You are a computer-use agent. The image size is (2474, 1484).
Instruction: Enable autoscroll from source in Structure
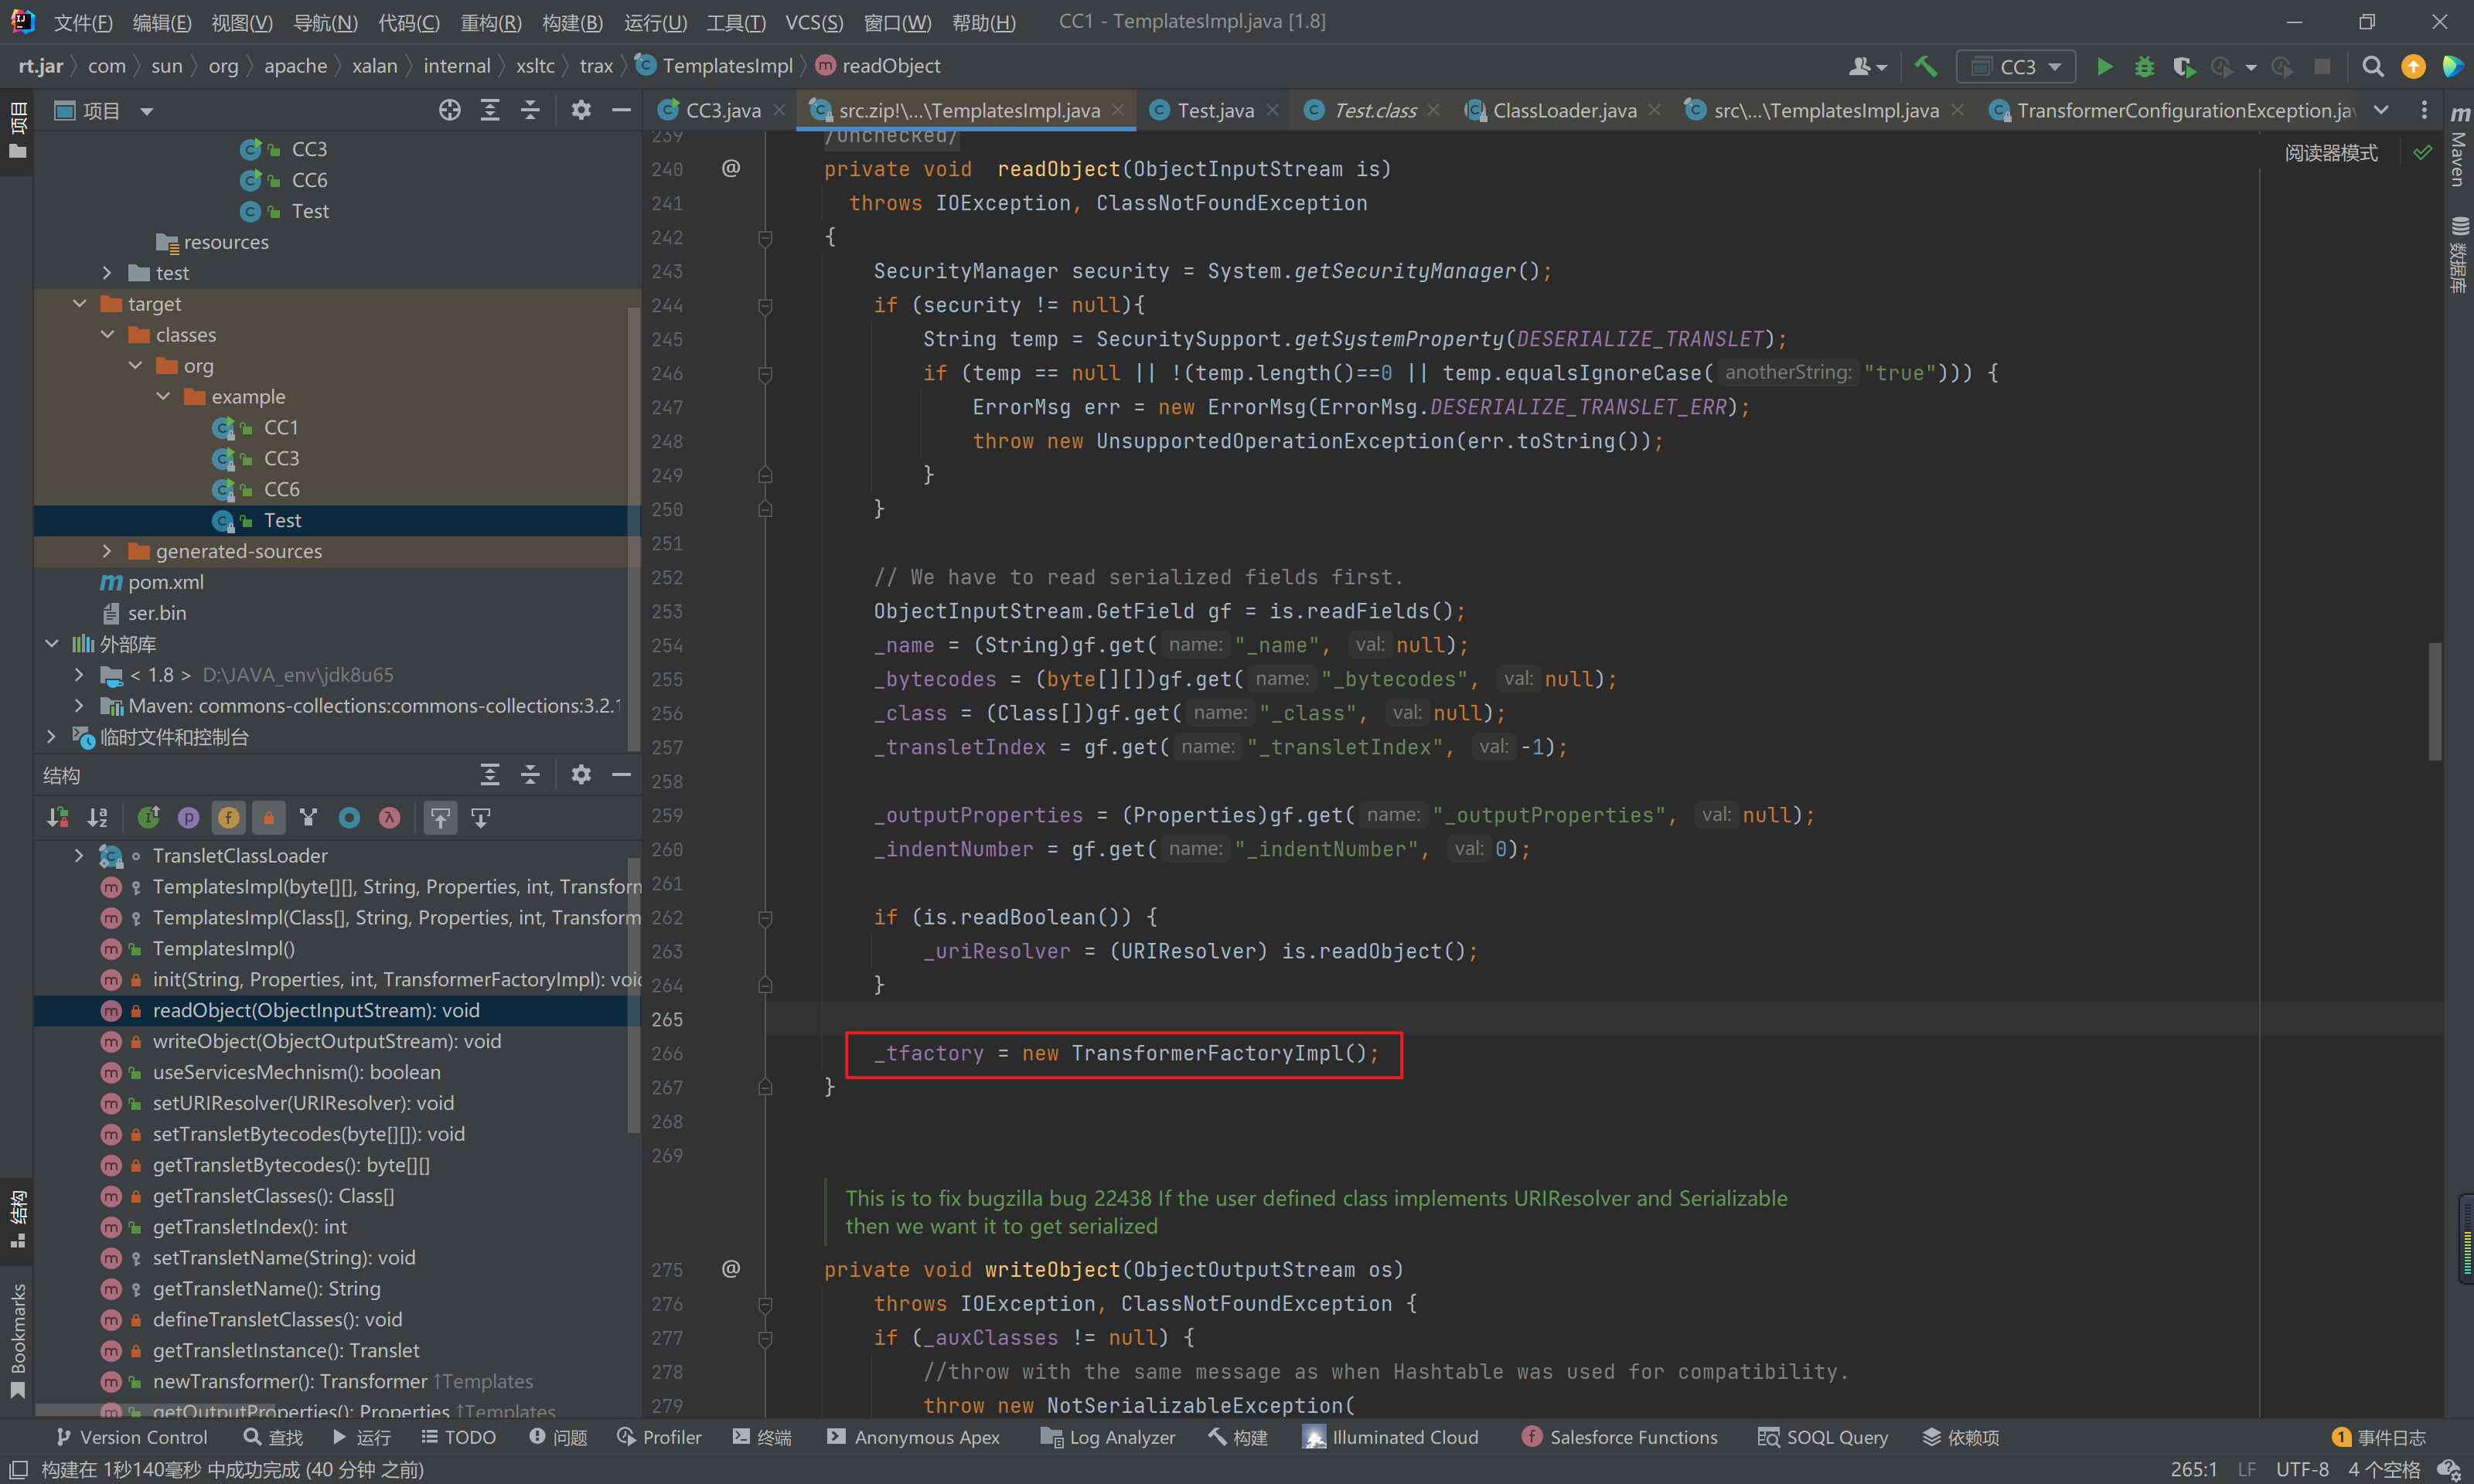pyautogui.click(x=481, y=817)
